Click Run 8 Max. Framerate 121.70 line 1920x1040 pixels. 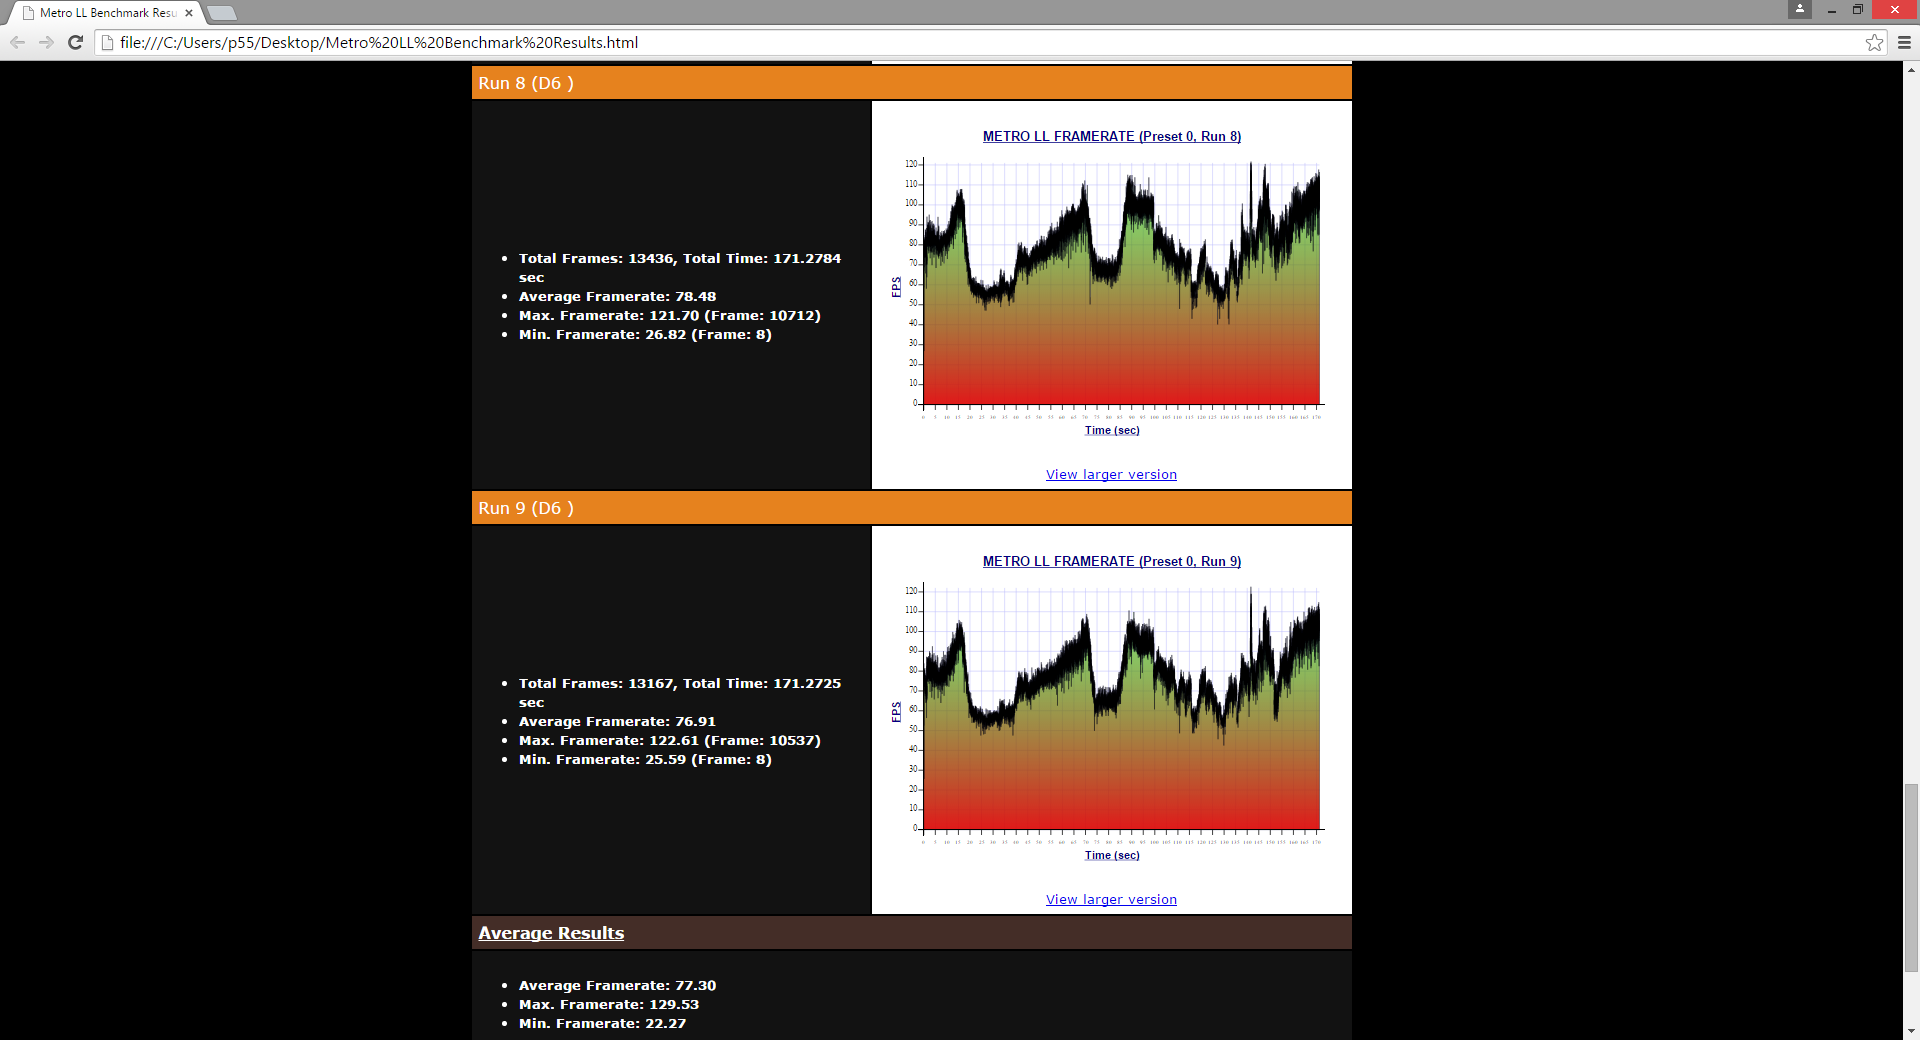tap(670, 316)
